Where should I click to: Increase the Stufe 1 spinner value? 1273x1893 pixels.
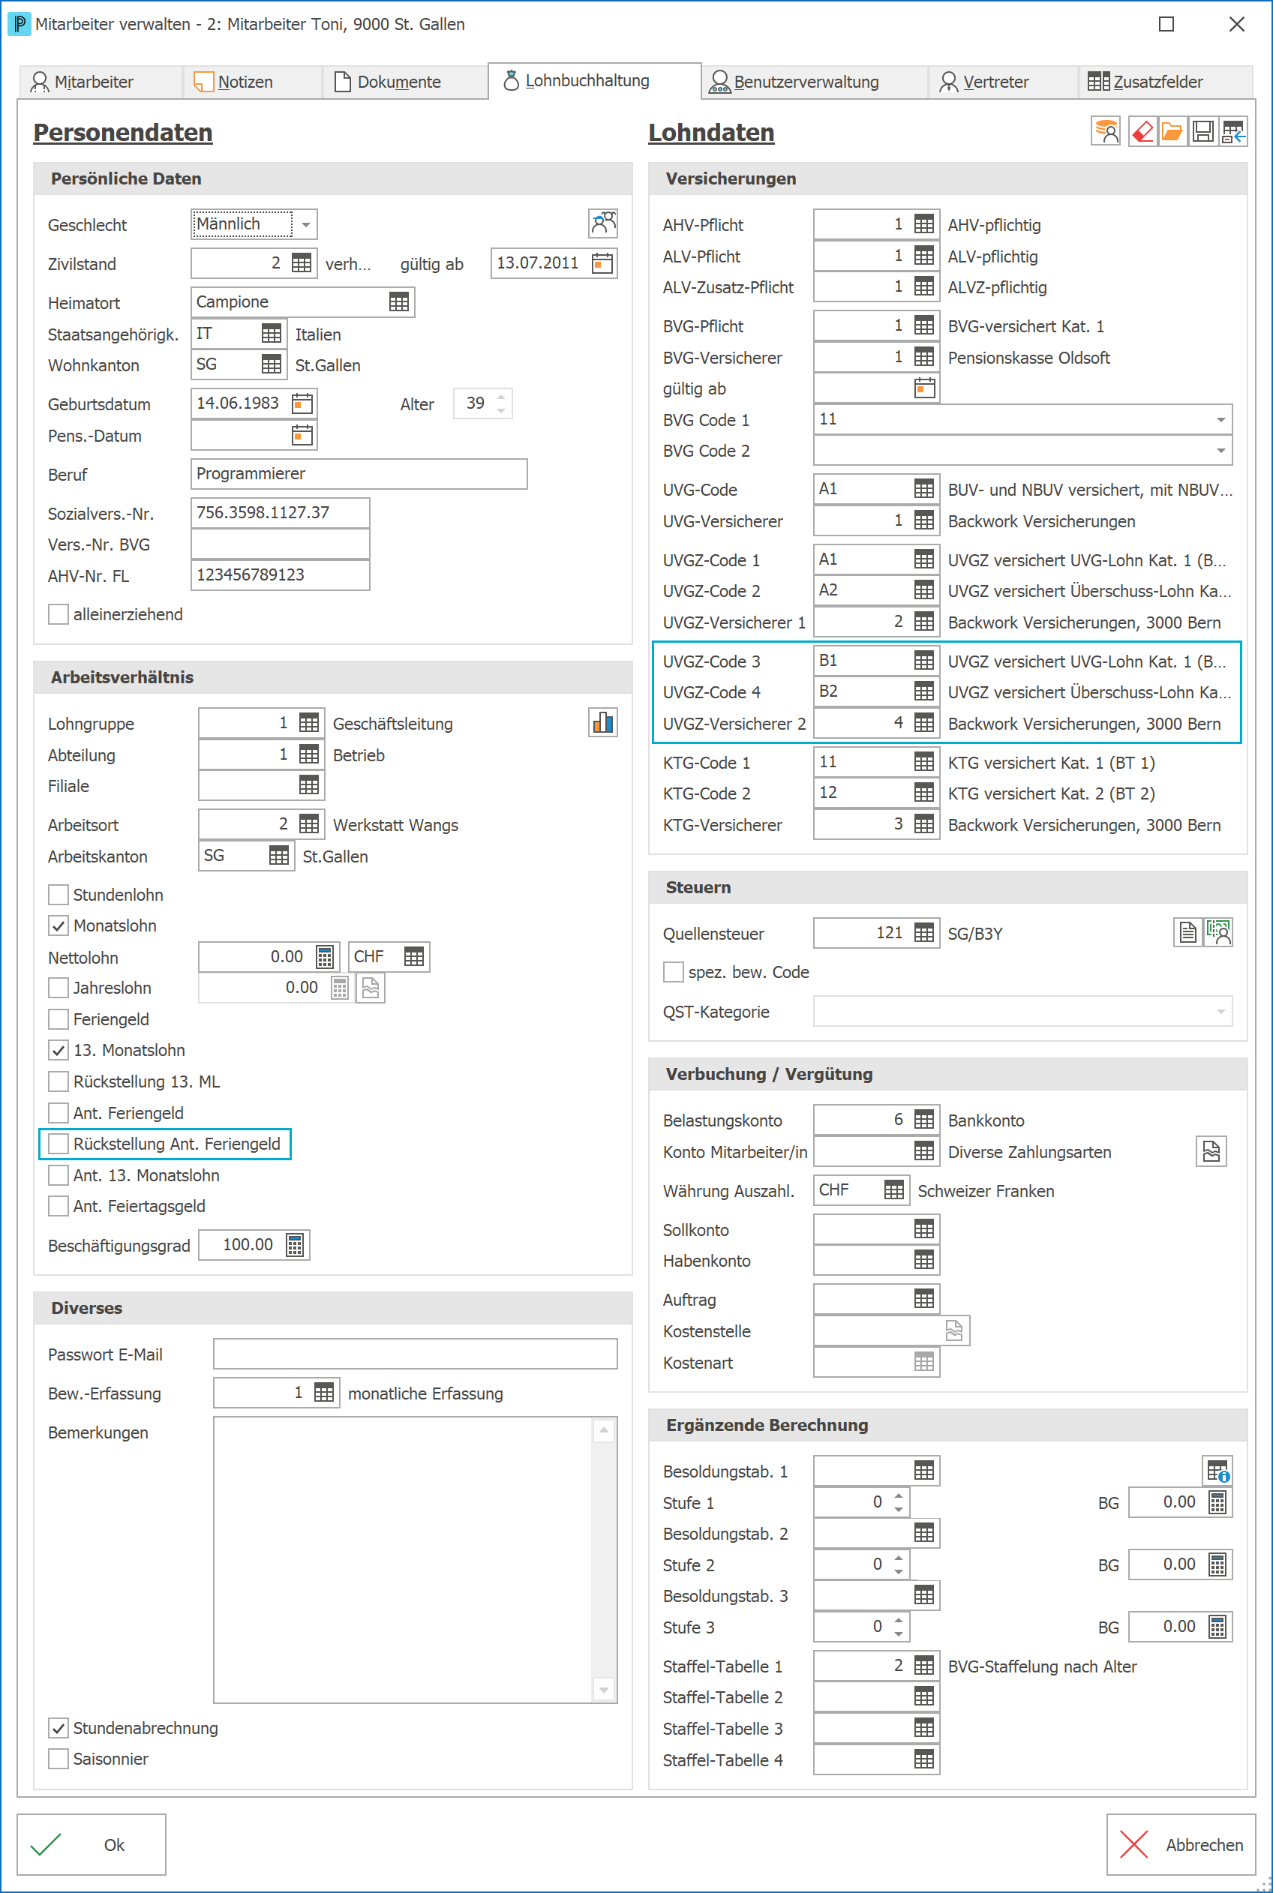(x=899, y=1497)
